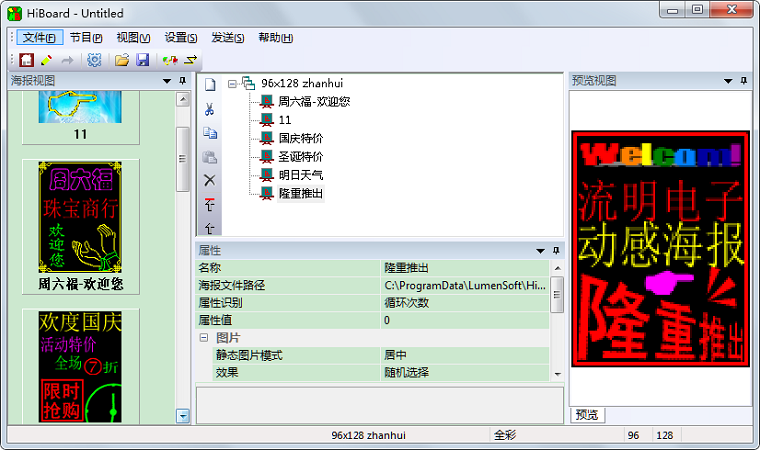Viewport: 760px width, 450px height.
Task: Toggle auto-hide pin on the 预览视图 panel
Action: tap(743, 80)
